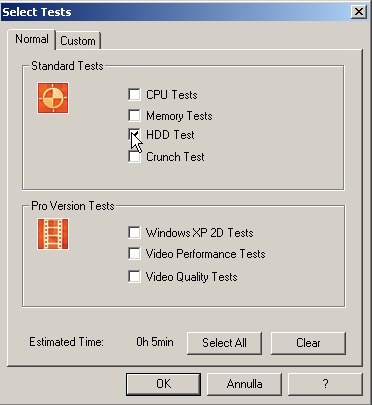
Task: Click the Pro Version Tests group label
Action: (x=73, y=206)
